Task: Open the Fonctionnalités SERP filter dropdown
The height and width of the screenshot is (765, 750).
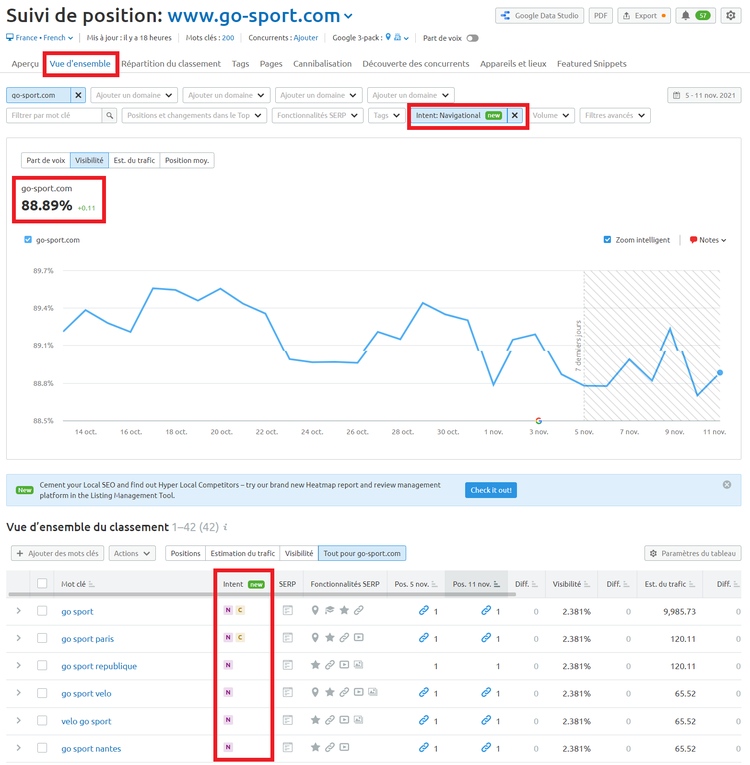Action: point(318,116)
